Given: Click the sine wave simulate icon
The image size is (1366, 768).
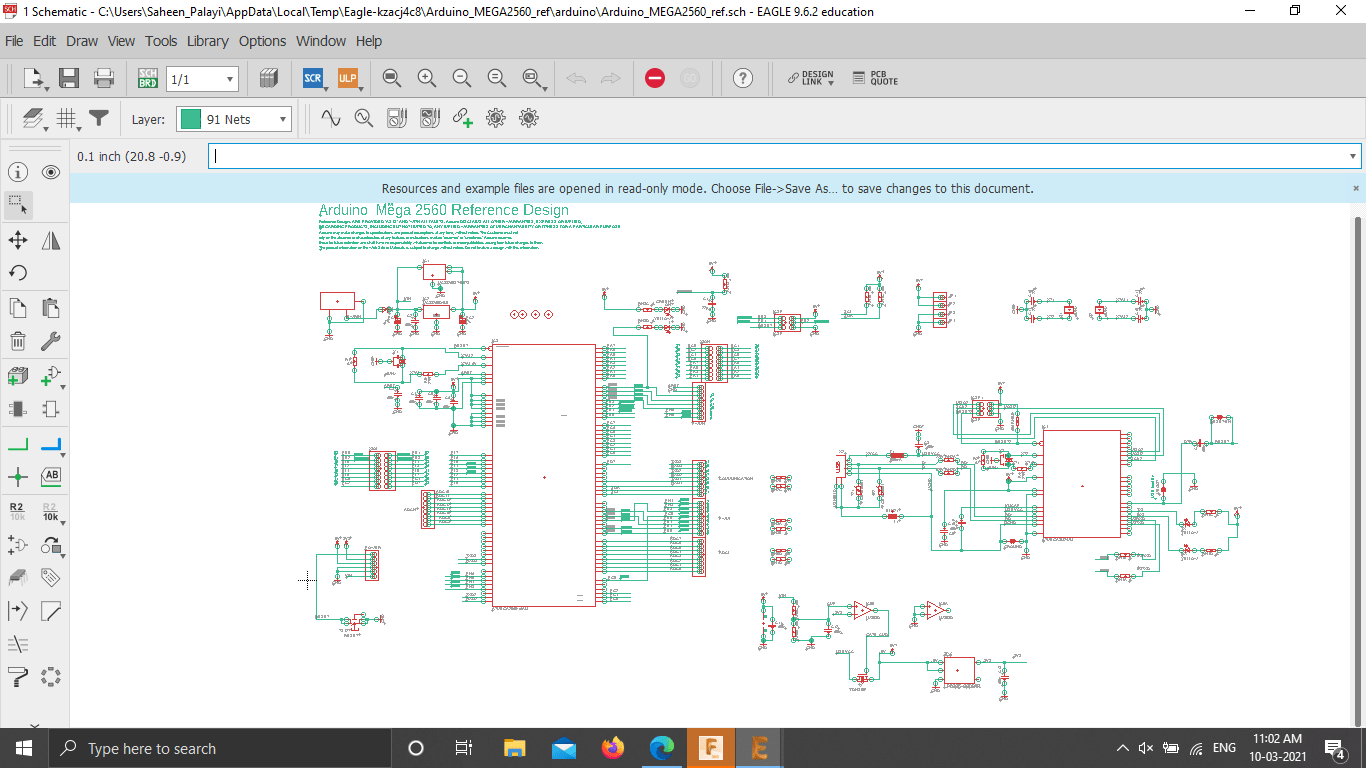Looking at the screenshot, I should (330, 118).
